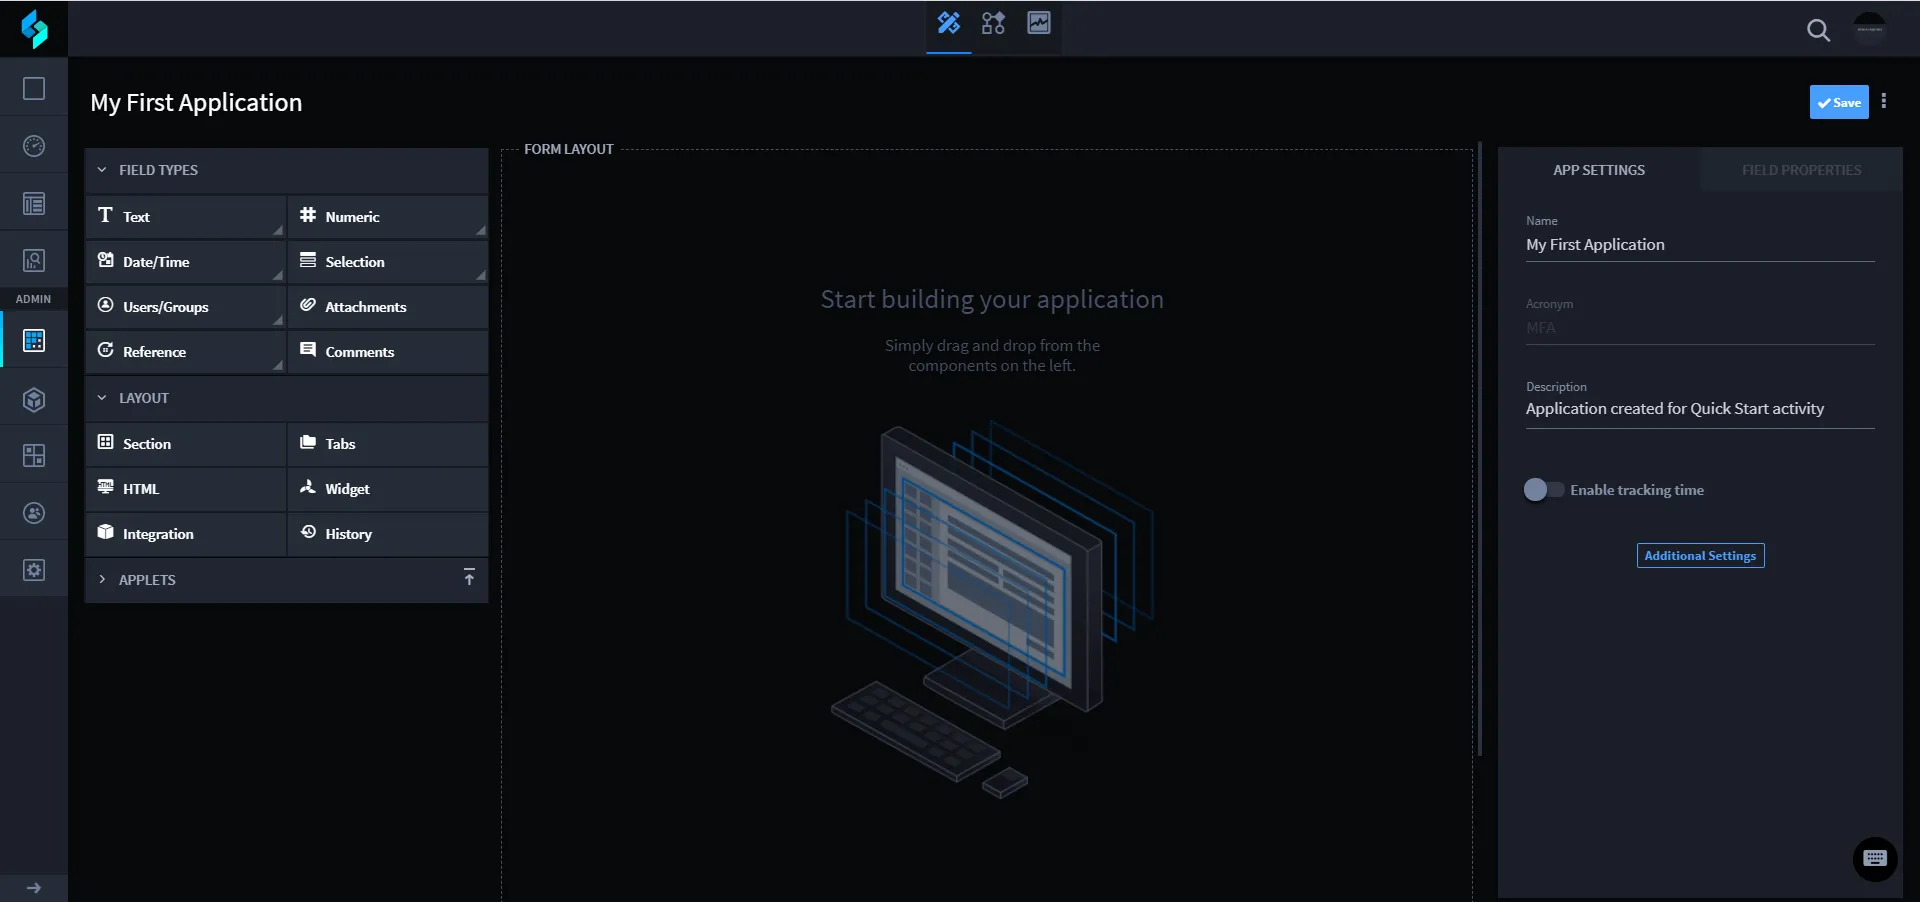Switch to the Field Properties tab
Screen dimensions: 1920x902
click(1801, 170)
